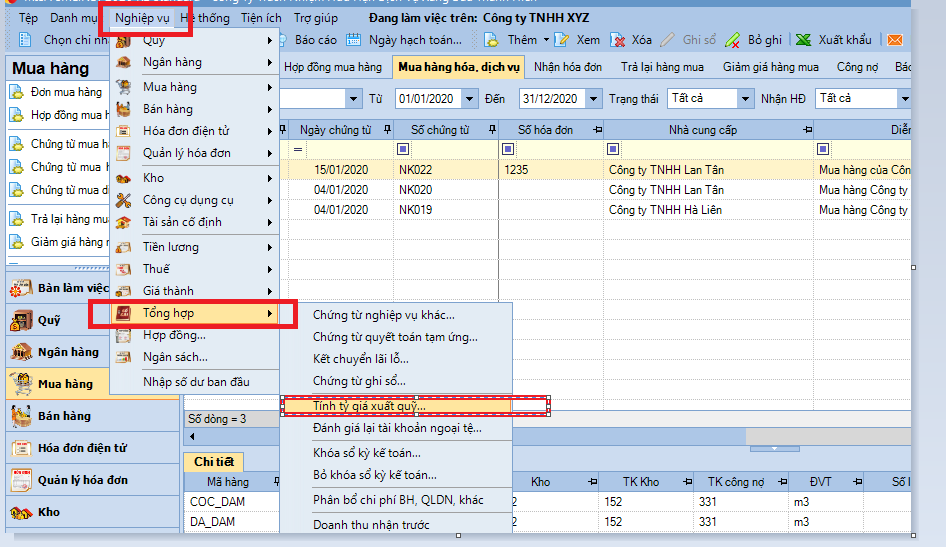
Task: Click the Xóa delete icon
Action: [618, 40]
